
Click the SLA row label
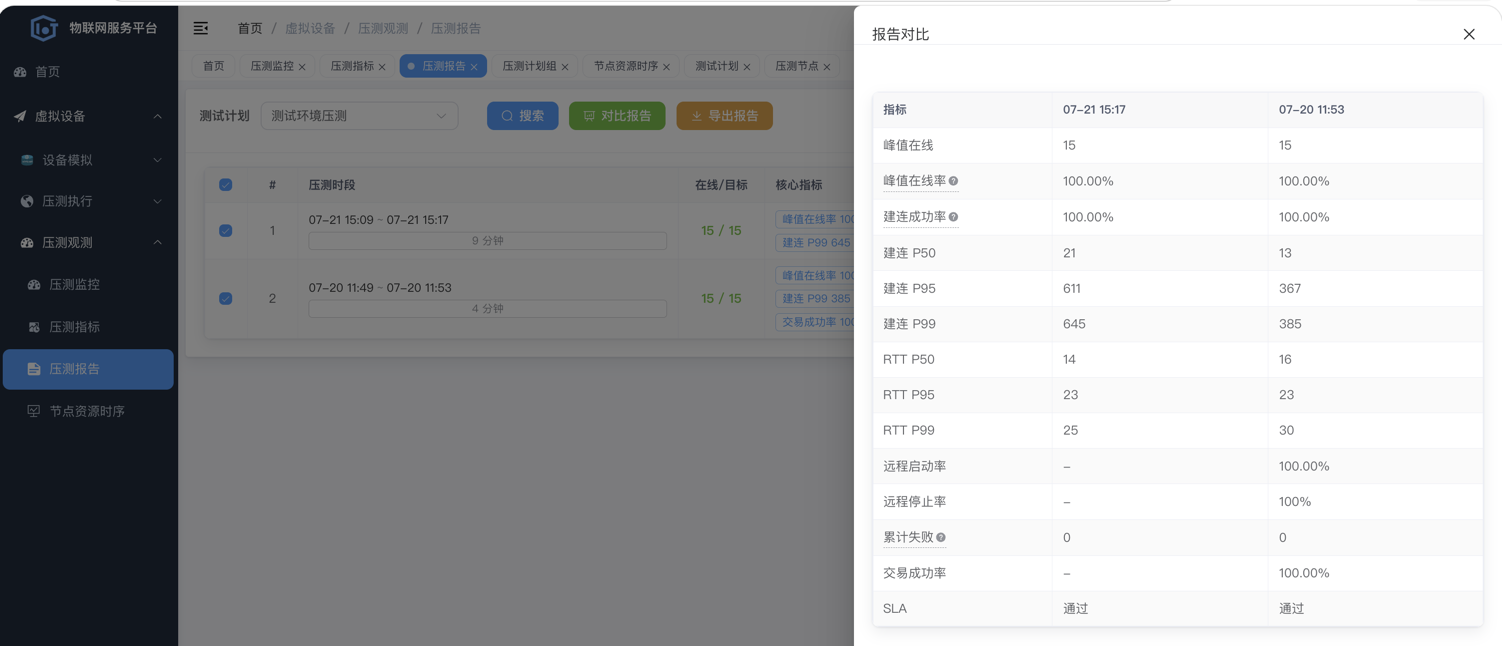(x=895, y=608)
